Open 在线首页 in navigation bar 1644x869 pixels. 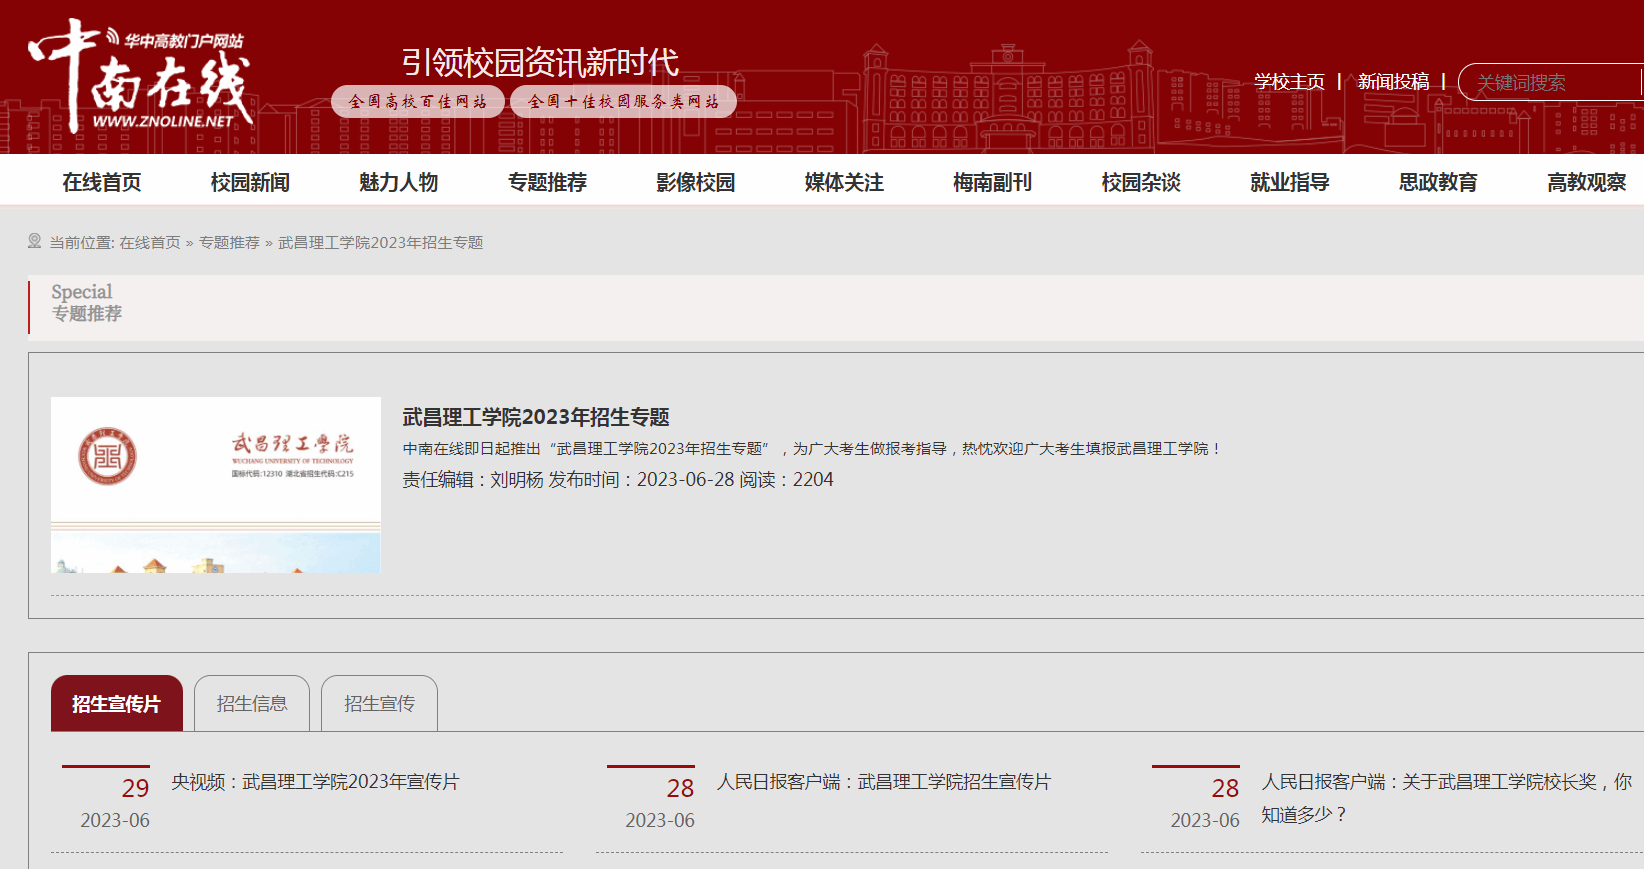pos(102,182)
